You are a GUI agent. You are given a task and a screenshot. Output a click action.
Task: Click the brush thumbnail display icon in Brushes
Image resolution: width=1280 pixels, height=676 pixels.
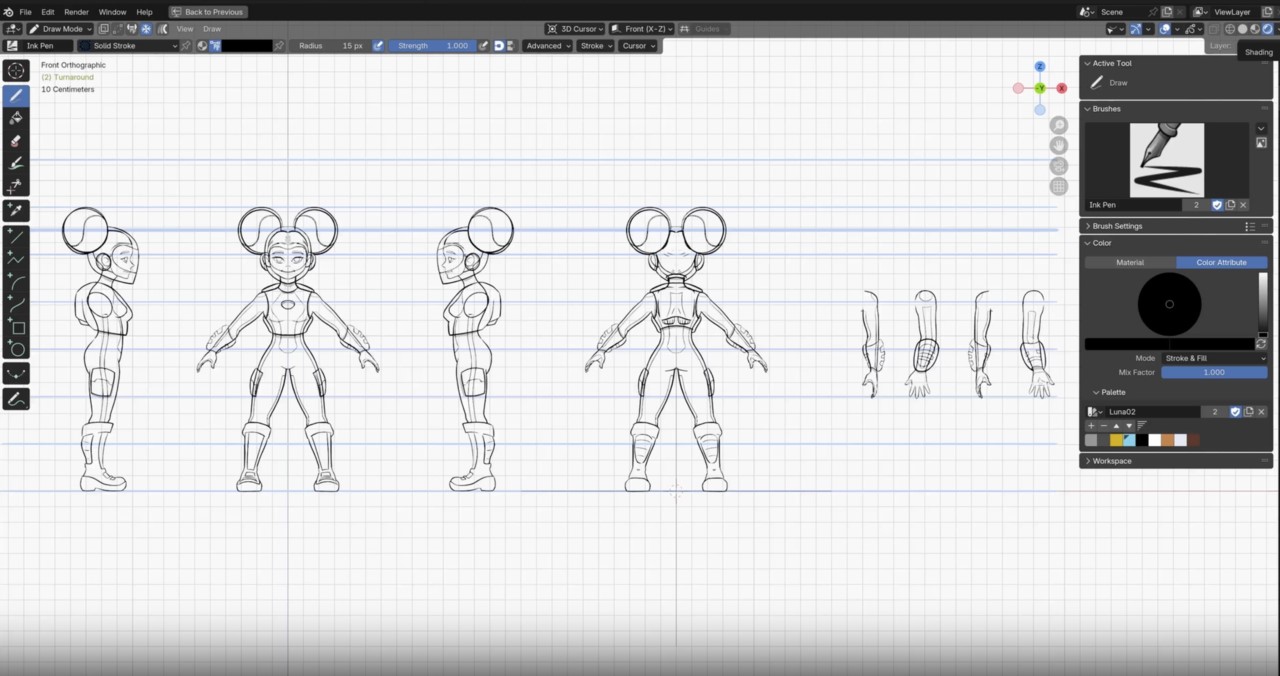1261,143
